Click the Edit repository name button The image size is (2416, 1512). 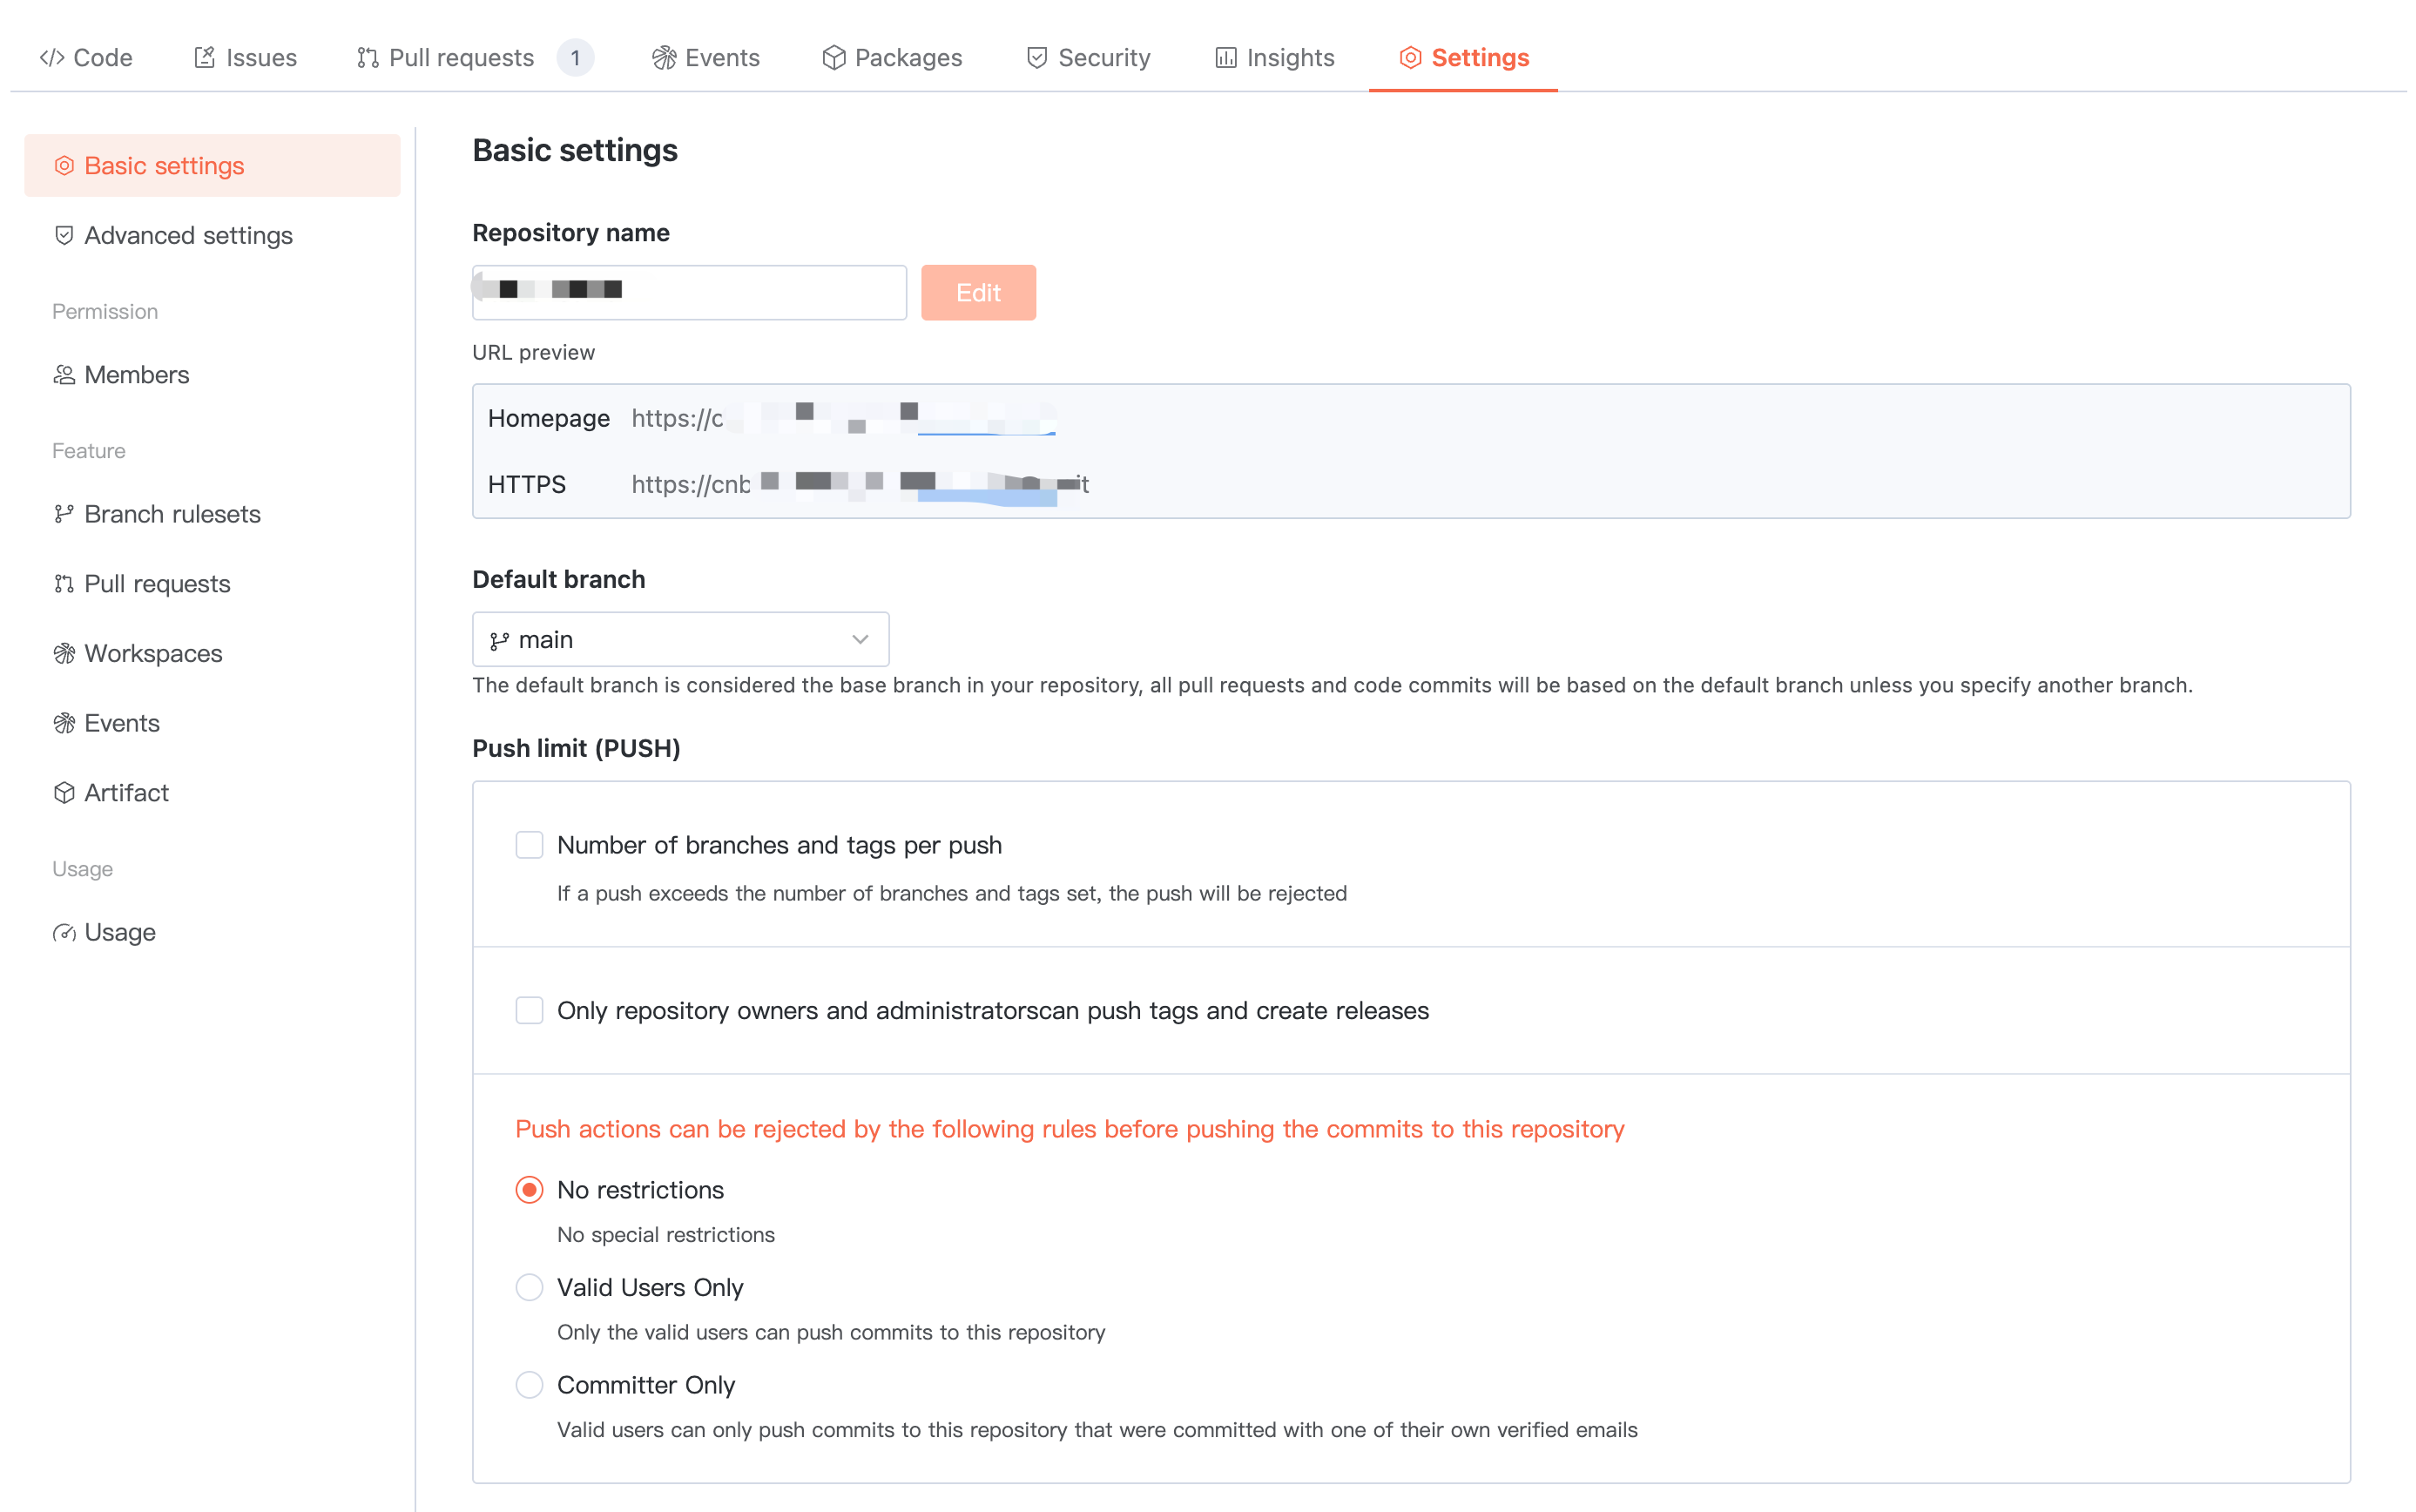pos(977,293)
